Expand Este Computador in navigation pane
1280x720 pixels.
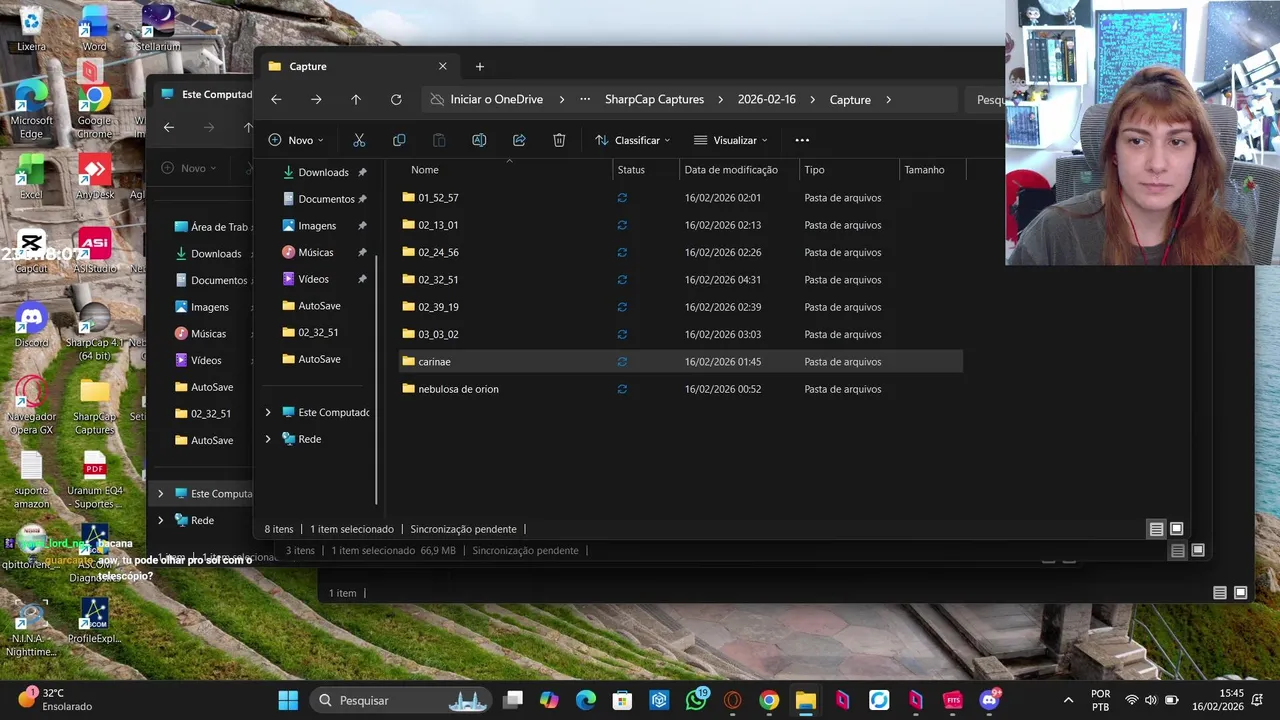pyautogui.click(x=267, y=412)
